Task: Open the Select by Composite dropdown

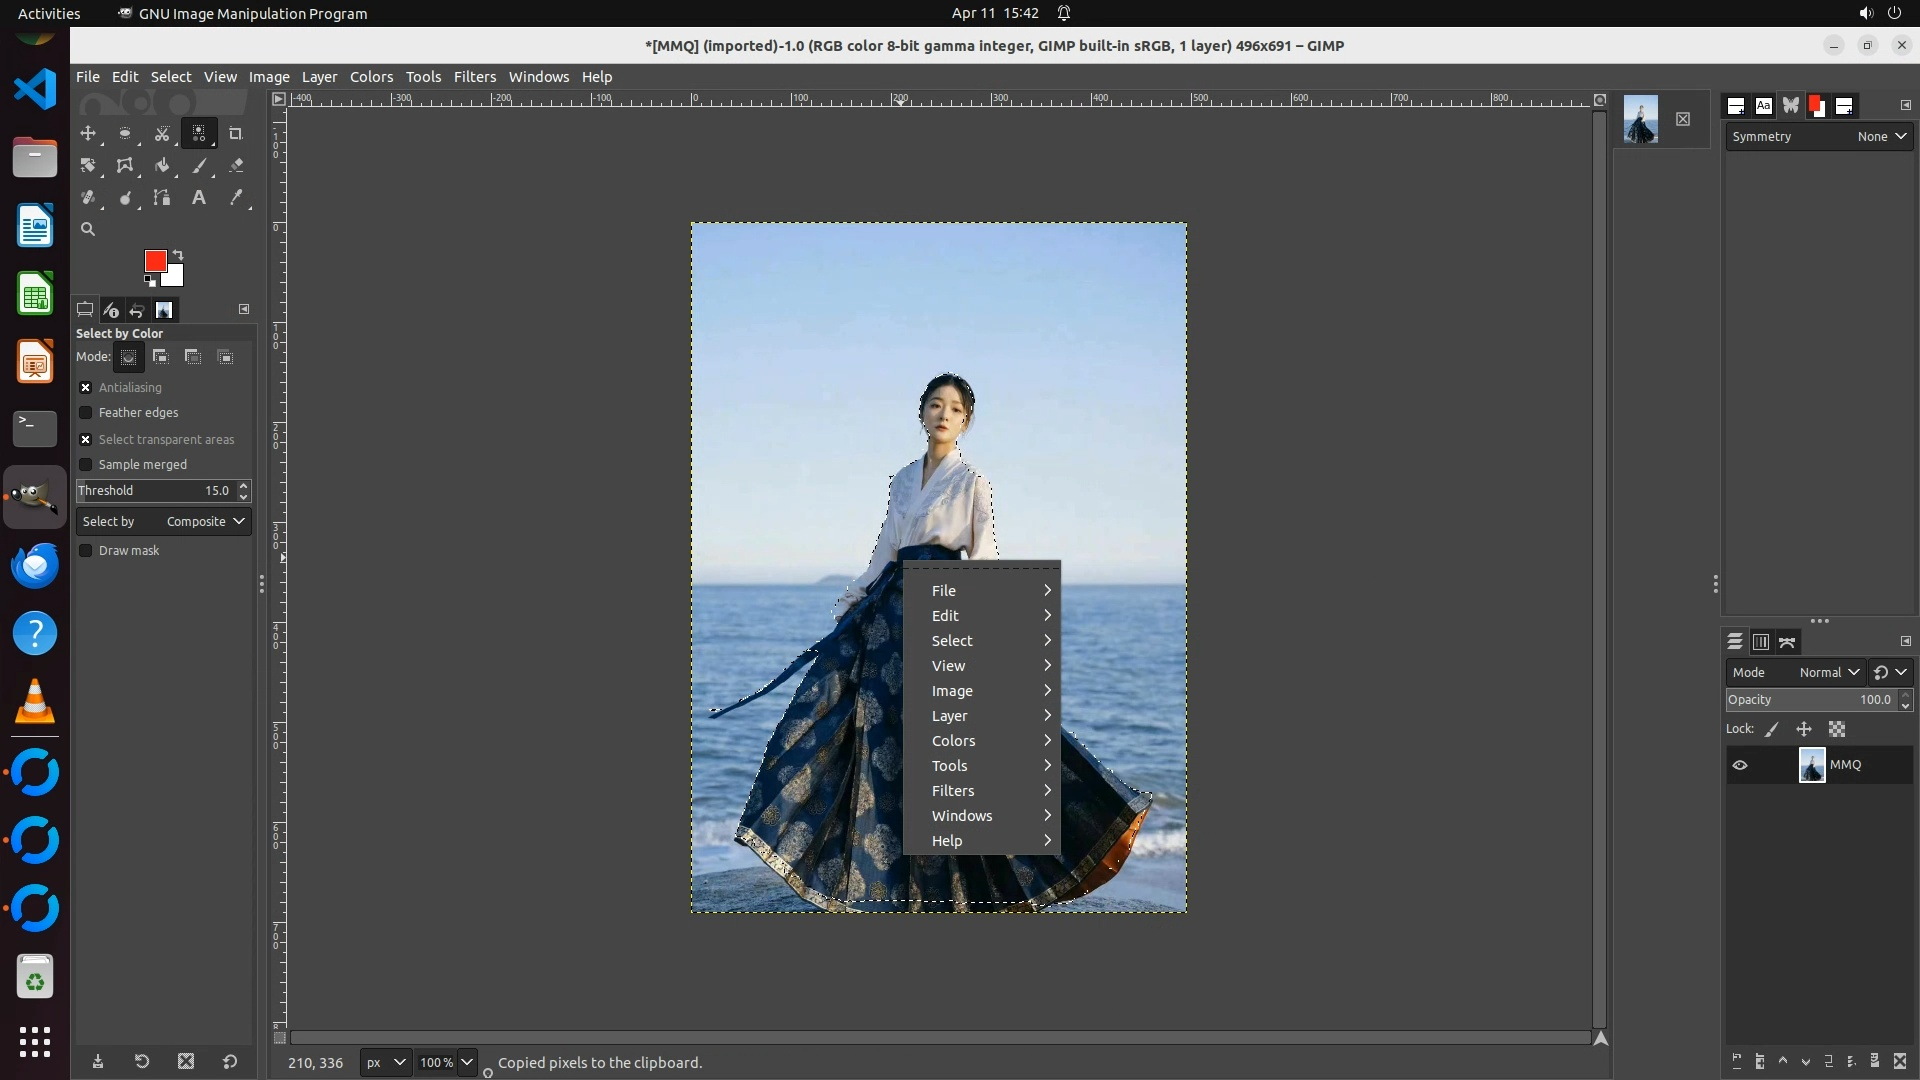Action: [x=164, y=522]
